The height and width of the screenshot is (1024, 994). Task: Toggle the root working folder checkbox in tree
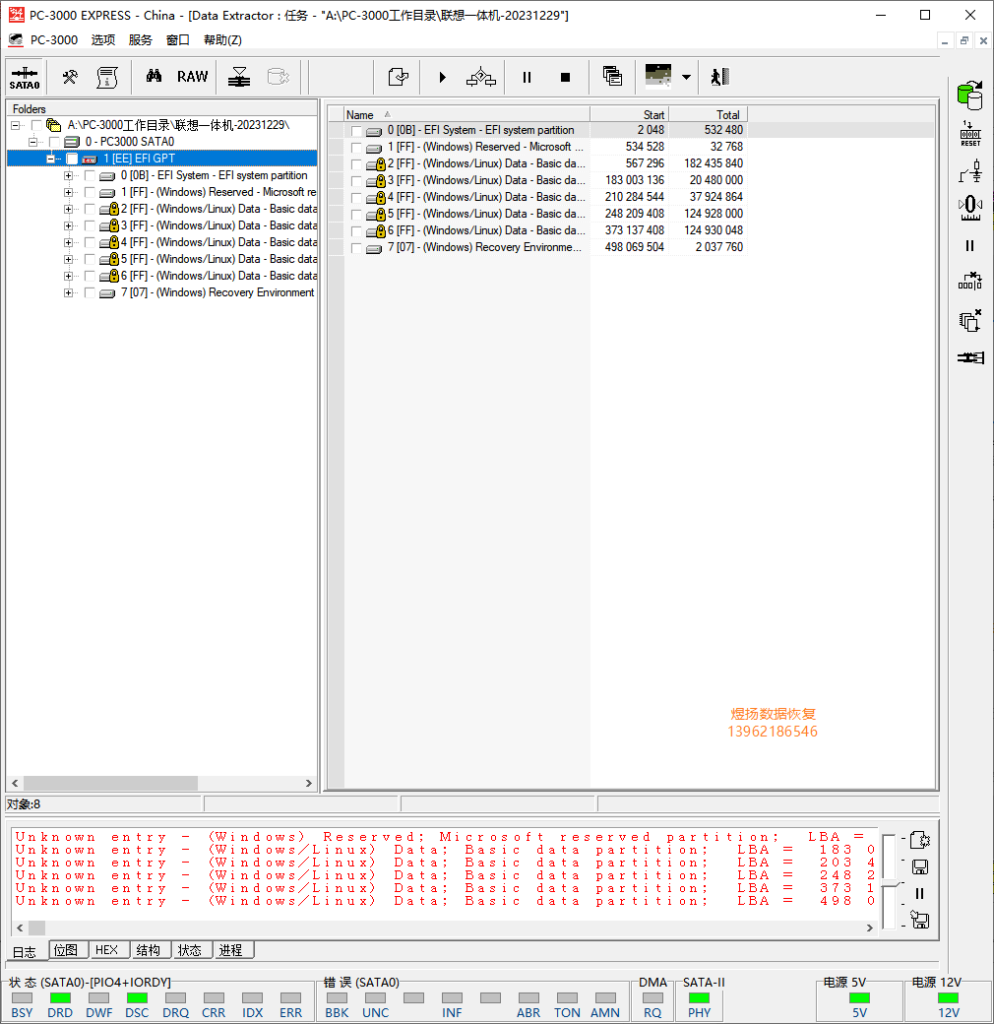point(37,125)
